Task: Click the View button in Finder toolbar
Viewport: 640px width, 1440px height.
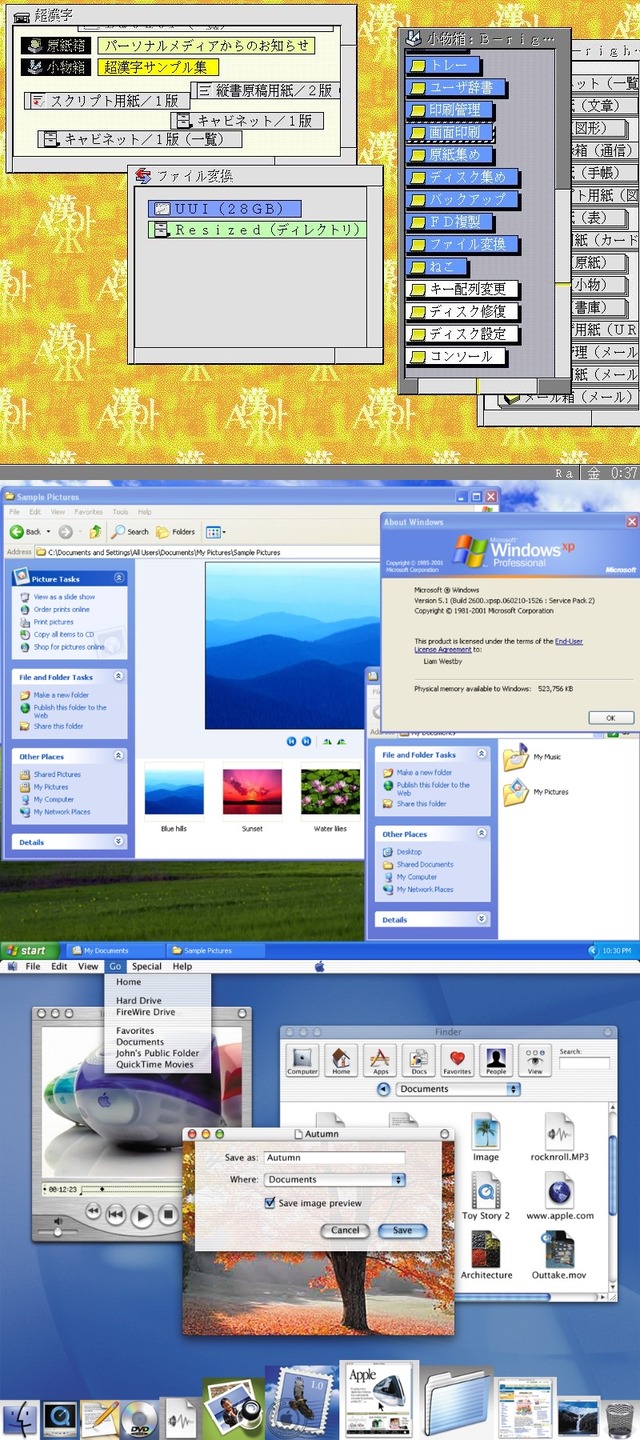Action: (535, 1060)
